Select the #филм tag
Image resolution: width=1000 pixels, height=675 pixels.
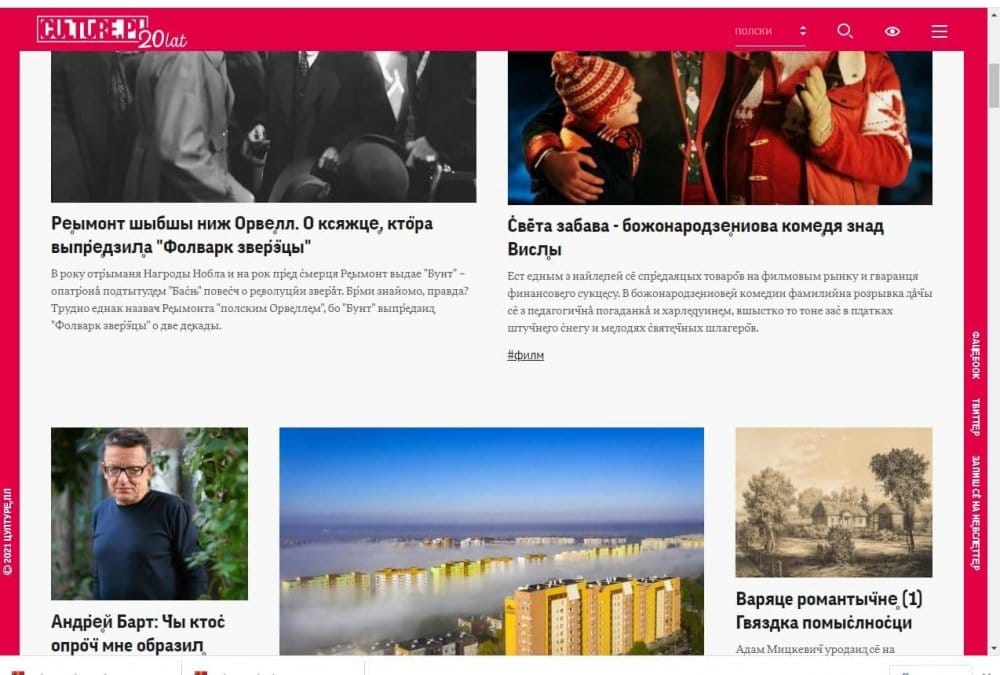[526, 355]
